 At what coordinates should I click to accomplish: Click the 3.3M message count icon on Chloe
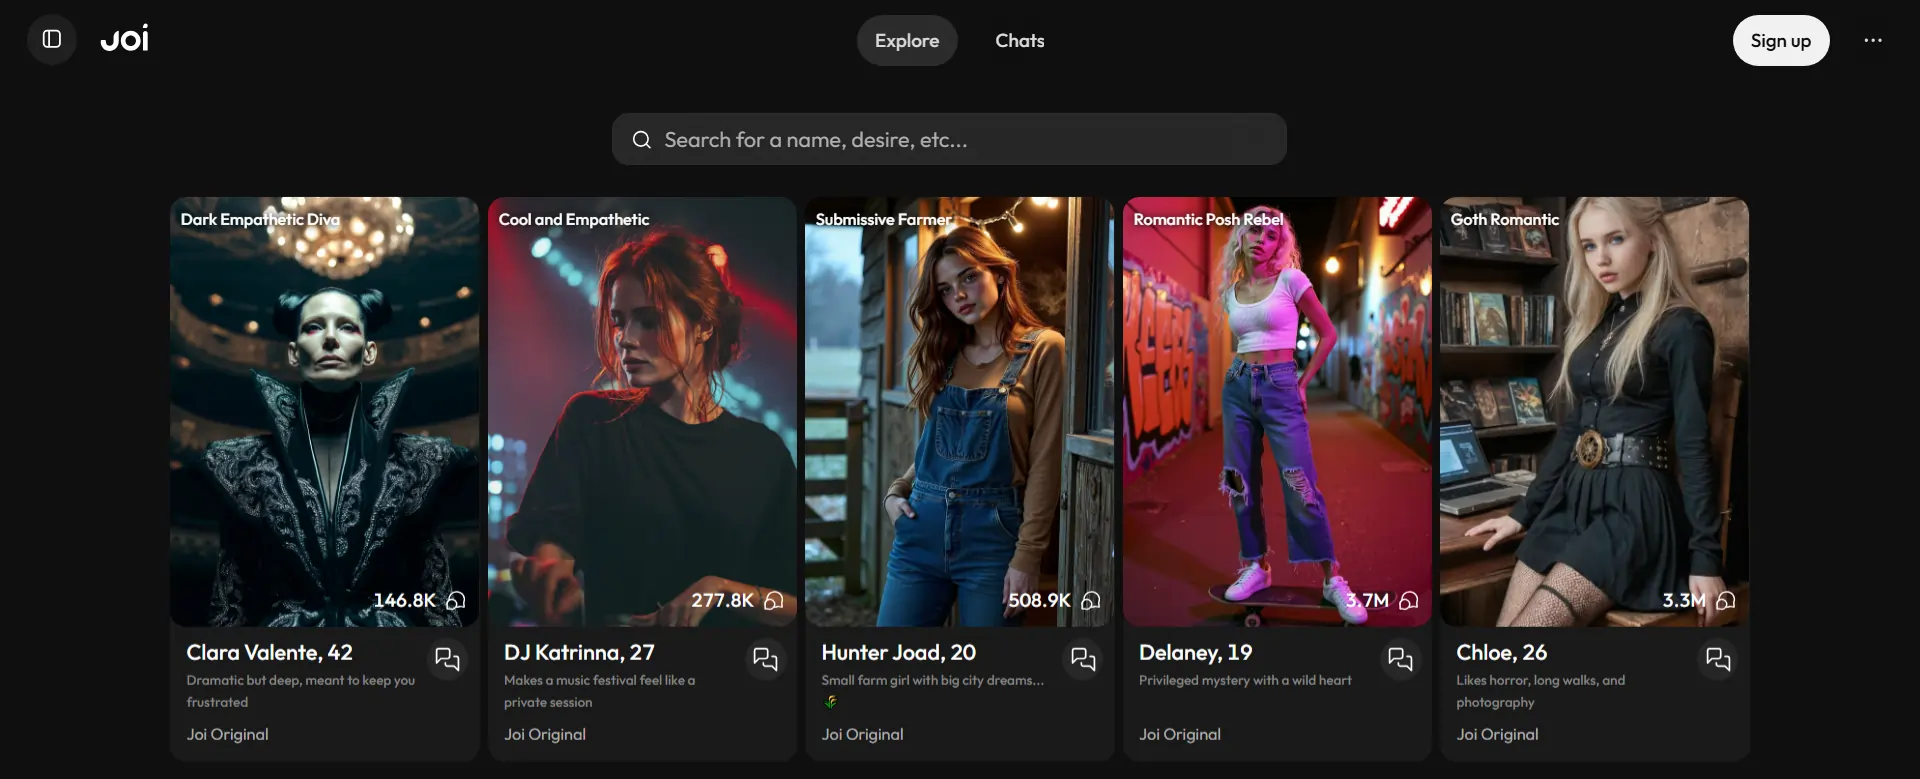[1725, 600]
